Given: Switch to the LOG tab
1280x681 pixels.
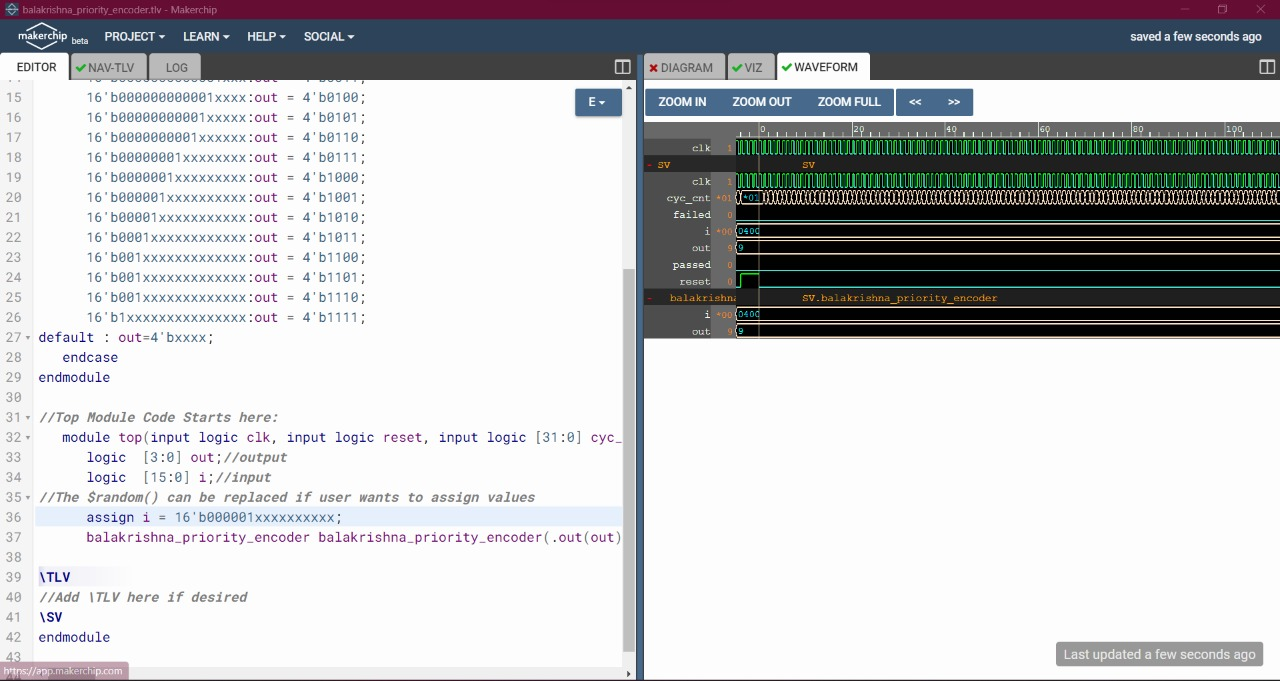Looking at the screenshot, I should [176, 67].
